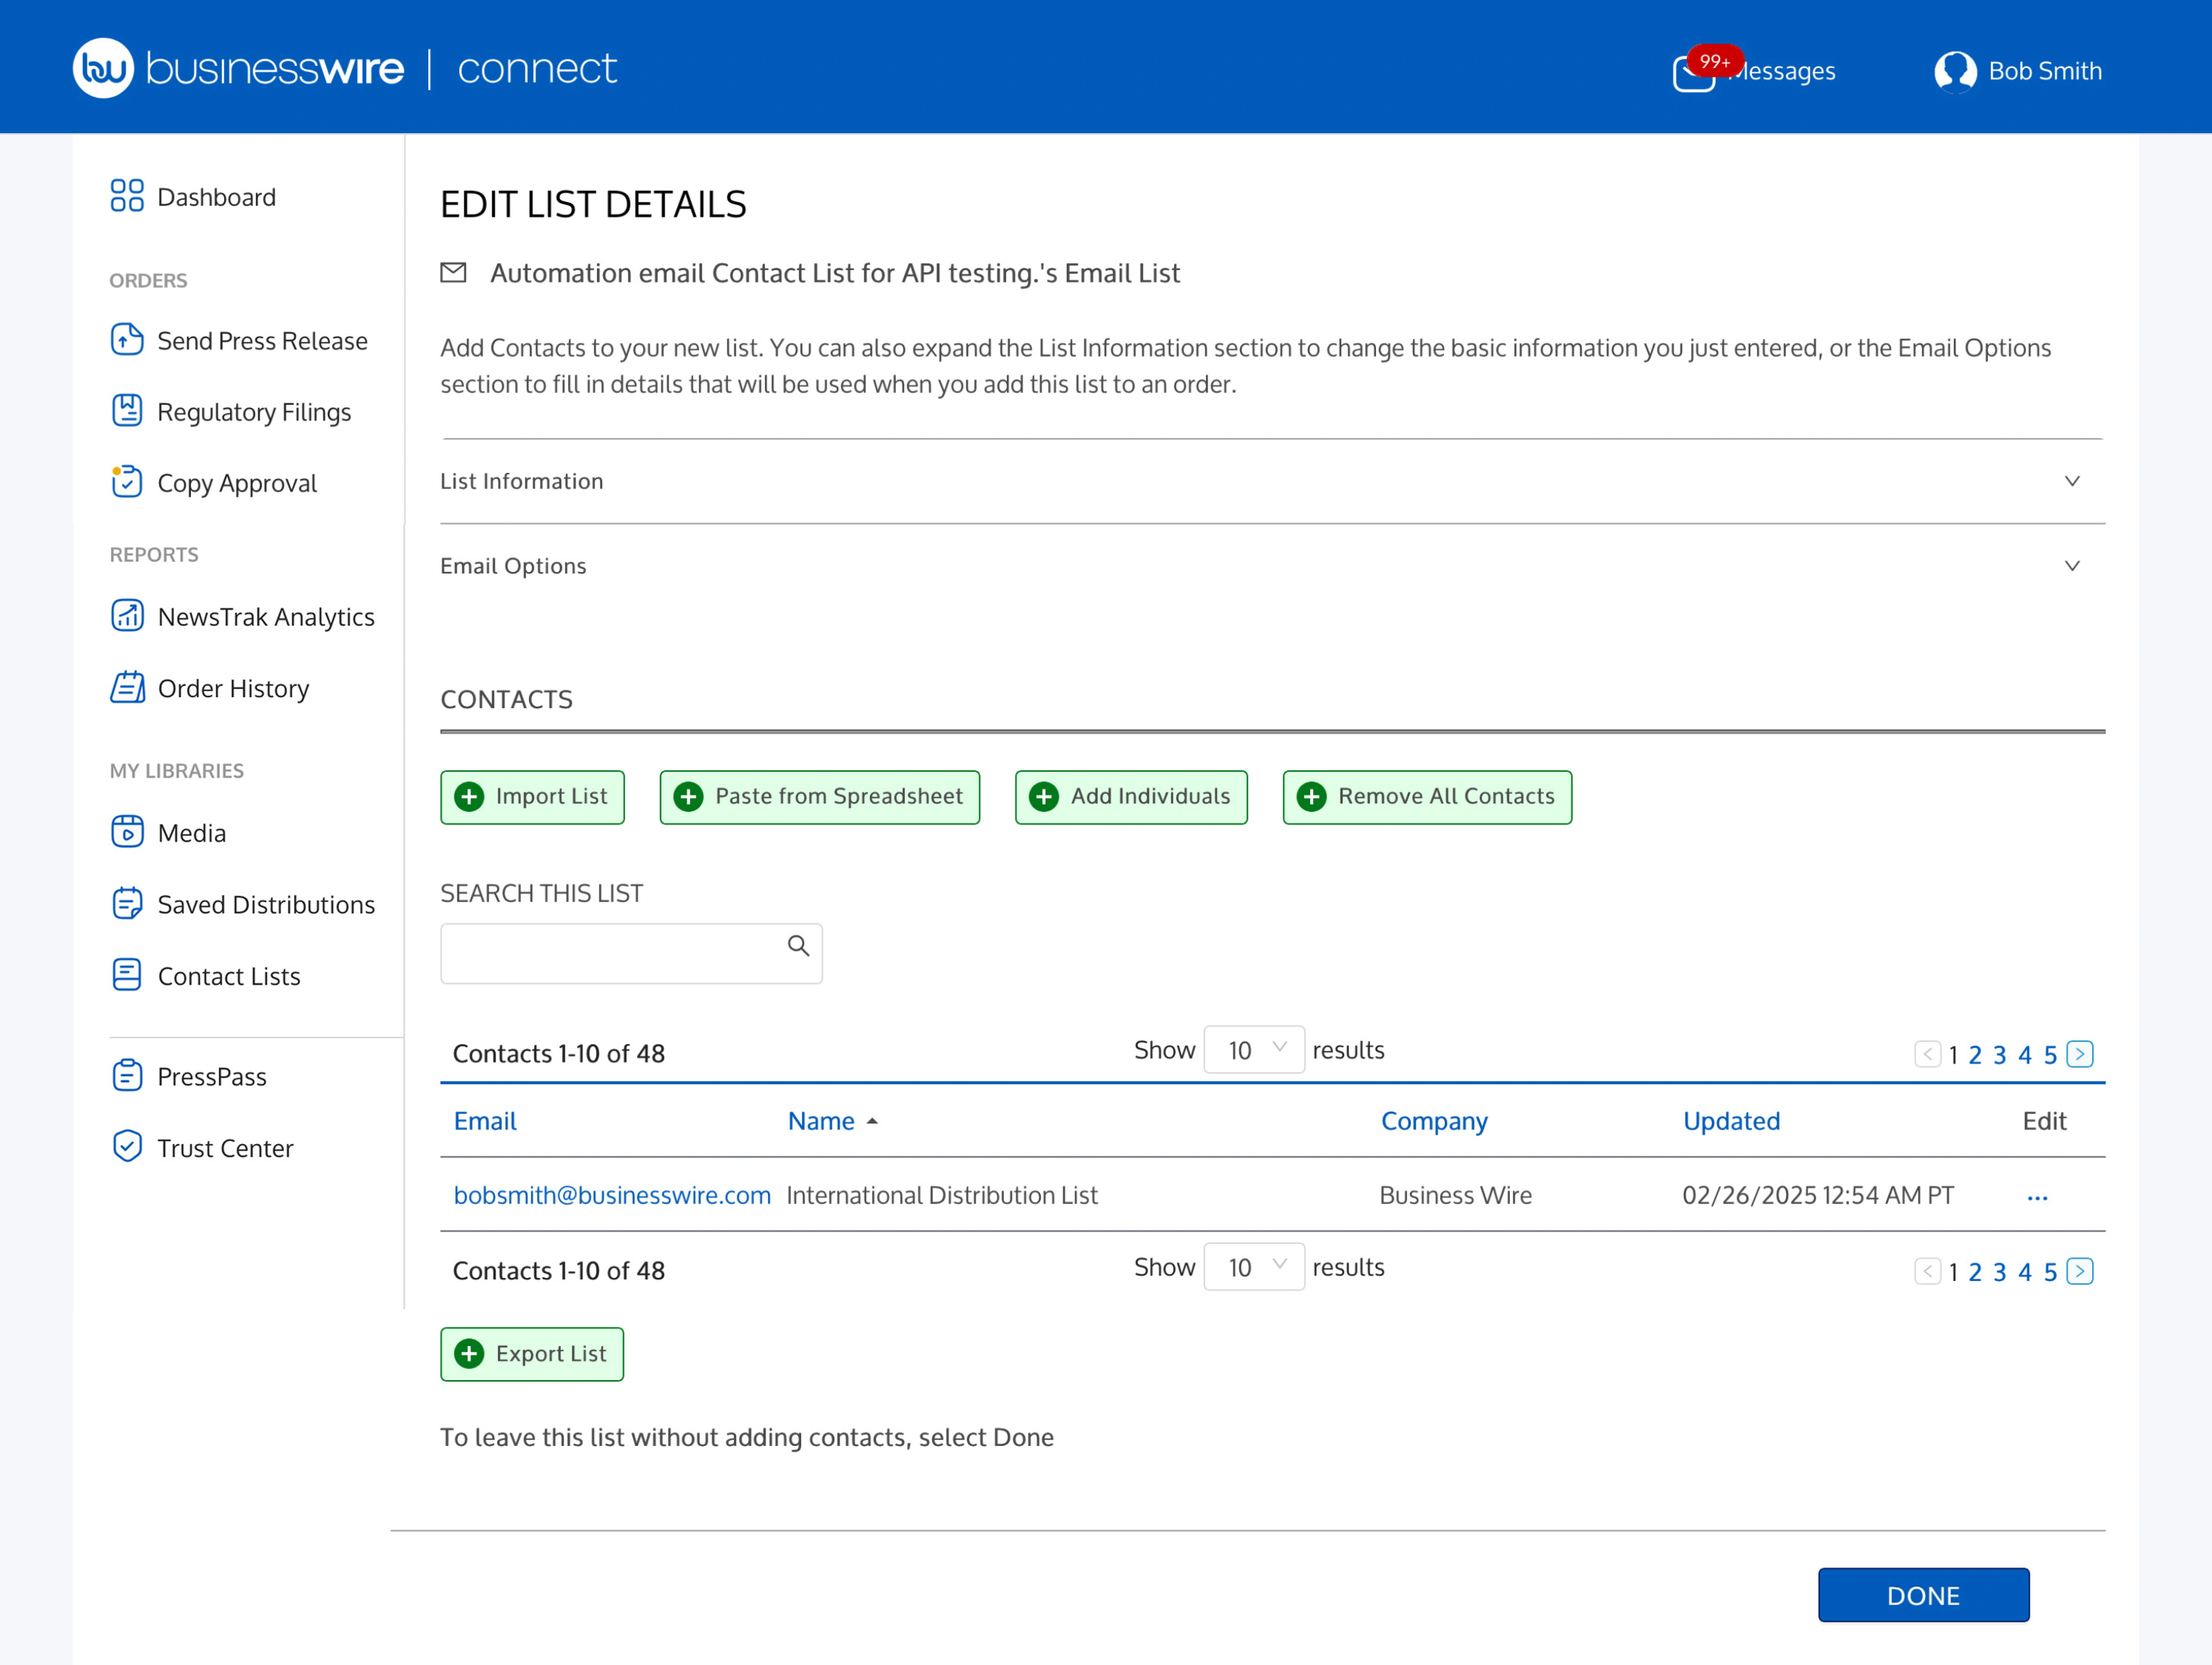Open NewsTrak Analytics menu item
This screenshot has width=2212, height=1665.
243,617
